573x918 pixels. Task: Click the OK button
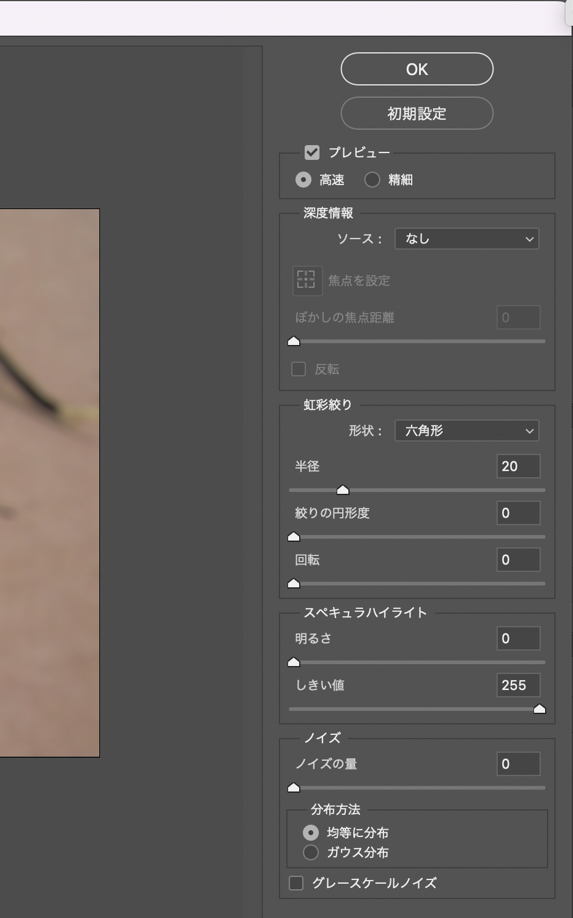(417, 69)
